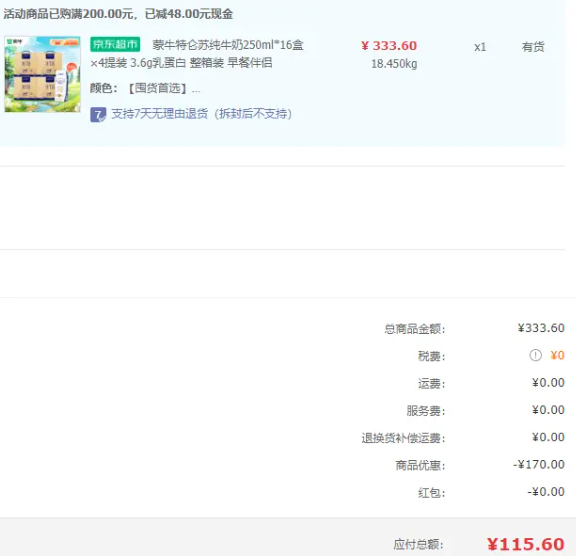Click the 服务费 ¥0.00 value
The width and height of the screenshot is (576, 560).
tap(548, 410)
